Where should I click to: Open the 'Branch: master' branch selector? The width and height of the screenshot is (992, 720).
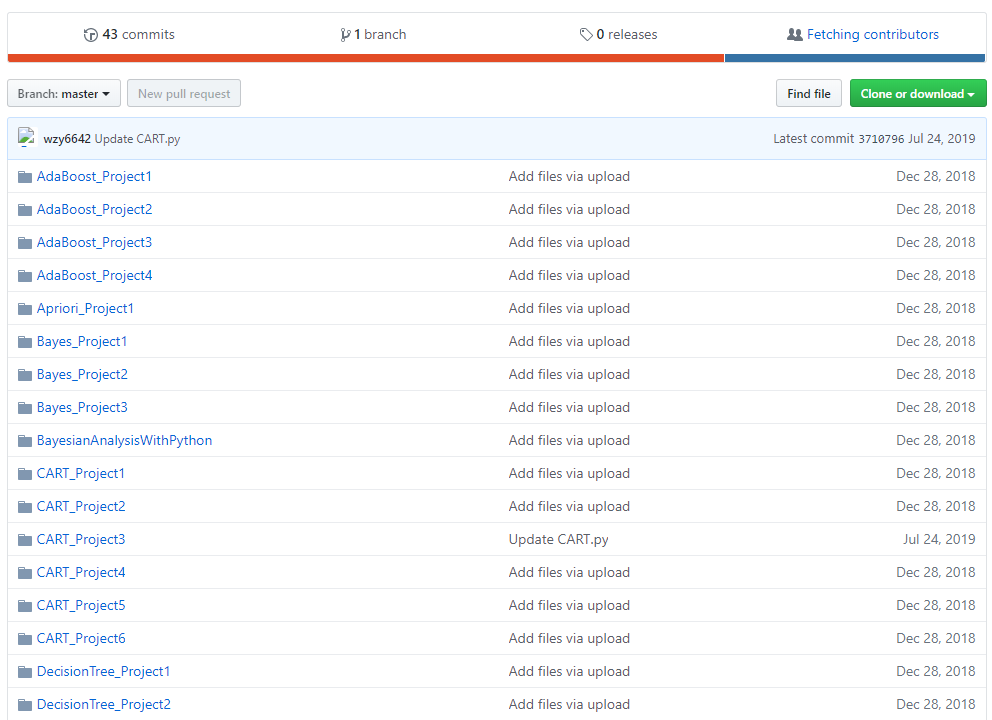tap(63, 93)
